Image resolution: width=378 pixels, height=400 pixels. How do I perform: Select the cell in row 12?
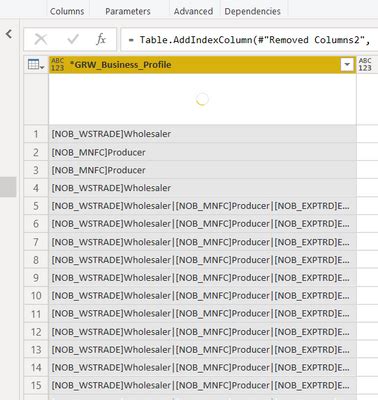(x=202, y=332)
